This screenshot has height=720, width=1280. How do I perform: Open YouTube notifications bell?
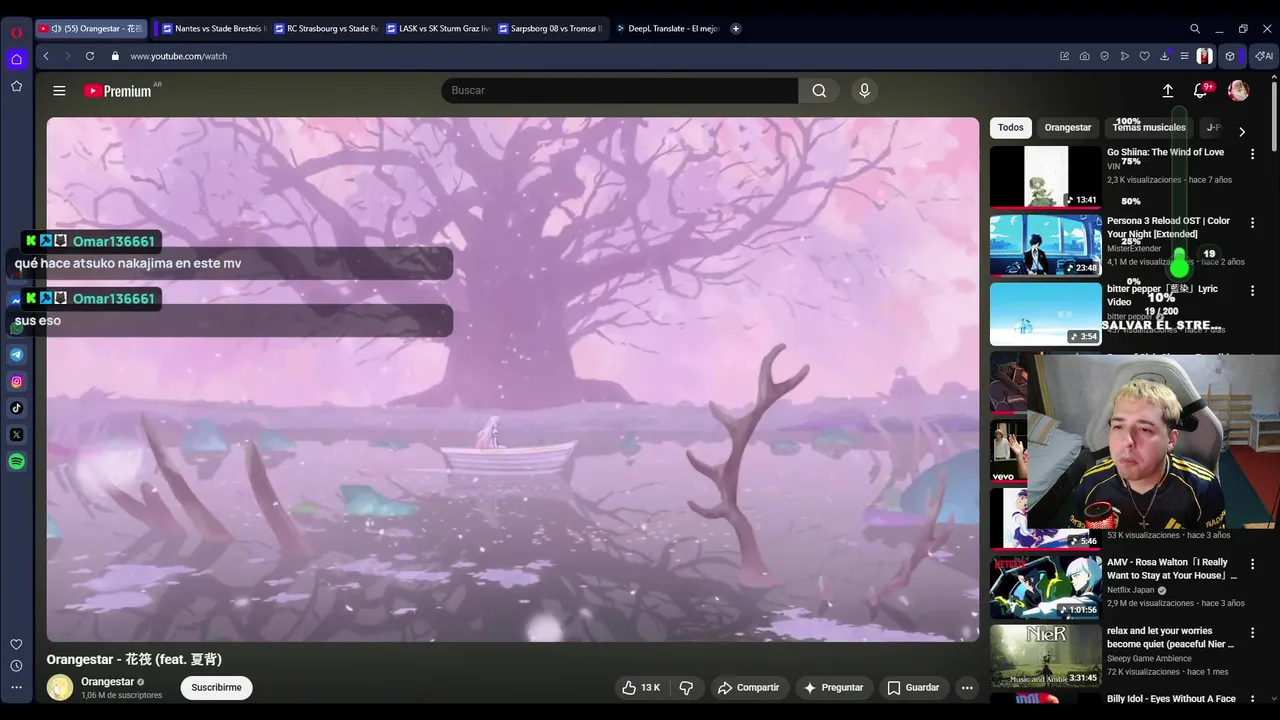1200,91
